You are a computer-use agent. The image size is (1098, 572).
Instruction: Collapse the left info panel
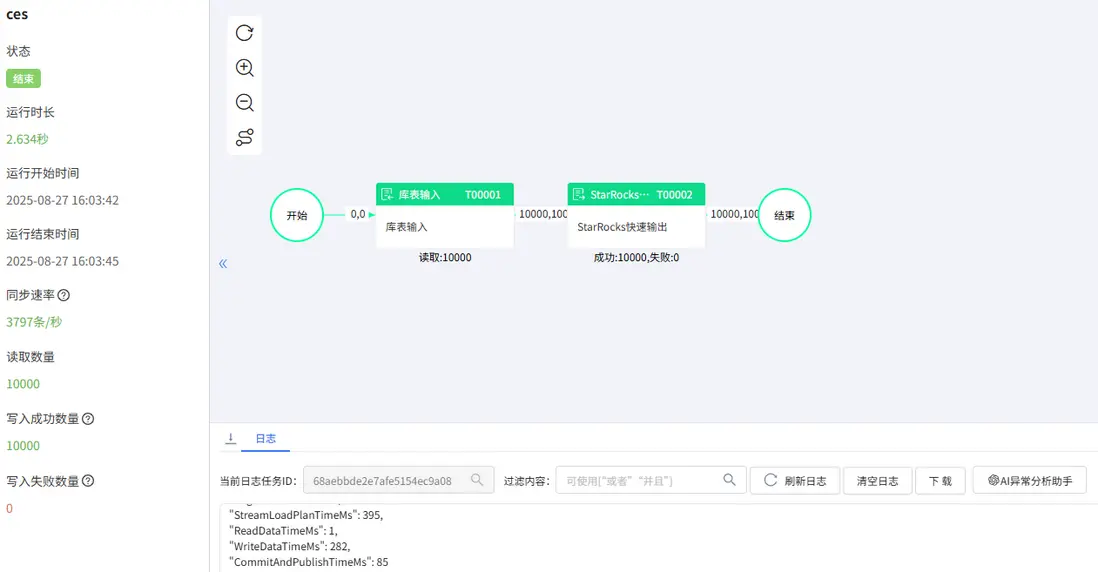(x=223, y=264)
